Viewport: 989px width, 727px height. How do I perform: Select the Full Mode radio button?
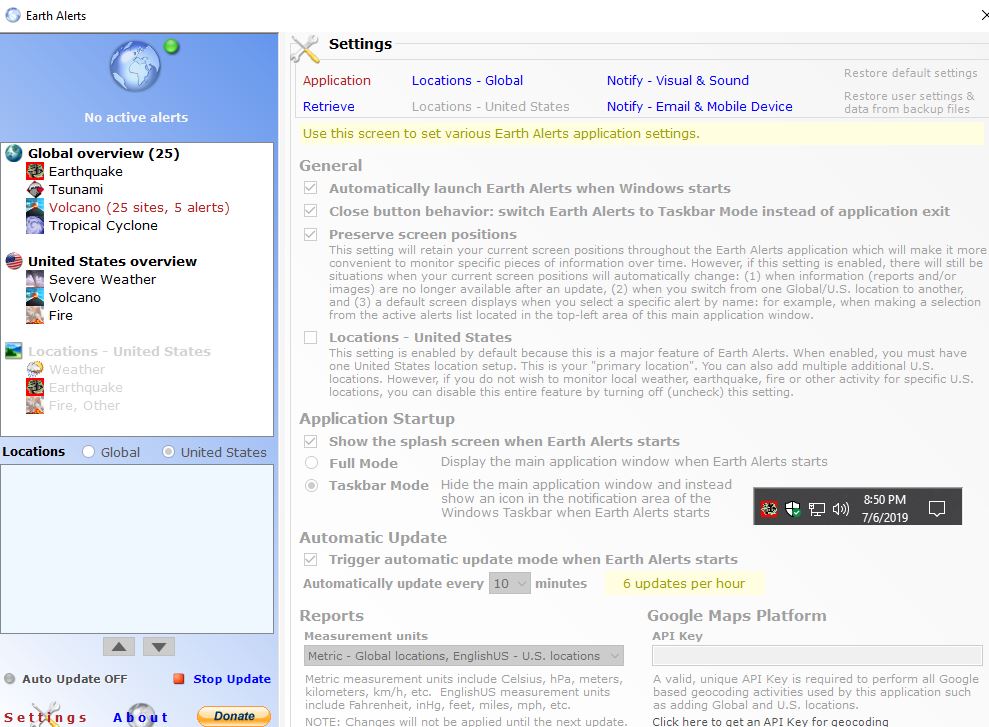[x=311, y=463]
